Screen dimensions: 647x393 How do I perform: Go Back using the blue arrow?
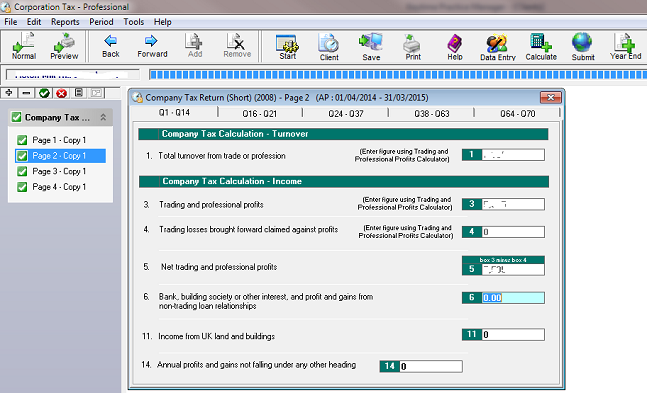click(111, 46)
